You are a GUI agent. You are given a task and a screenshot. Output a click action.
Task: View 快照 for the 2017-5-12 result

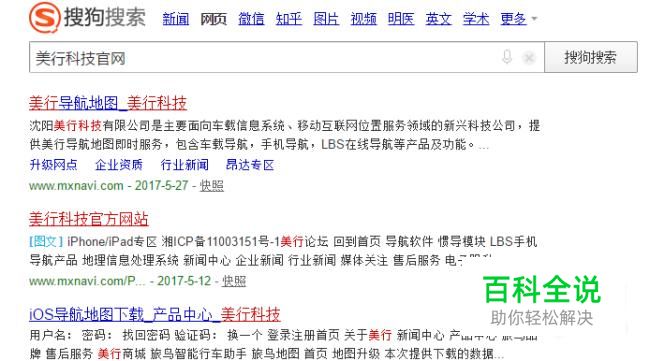(234, 281)
